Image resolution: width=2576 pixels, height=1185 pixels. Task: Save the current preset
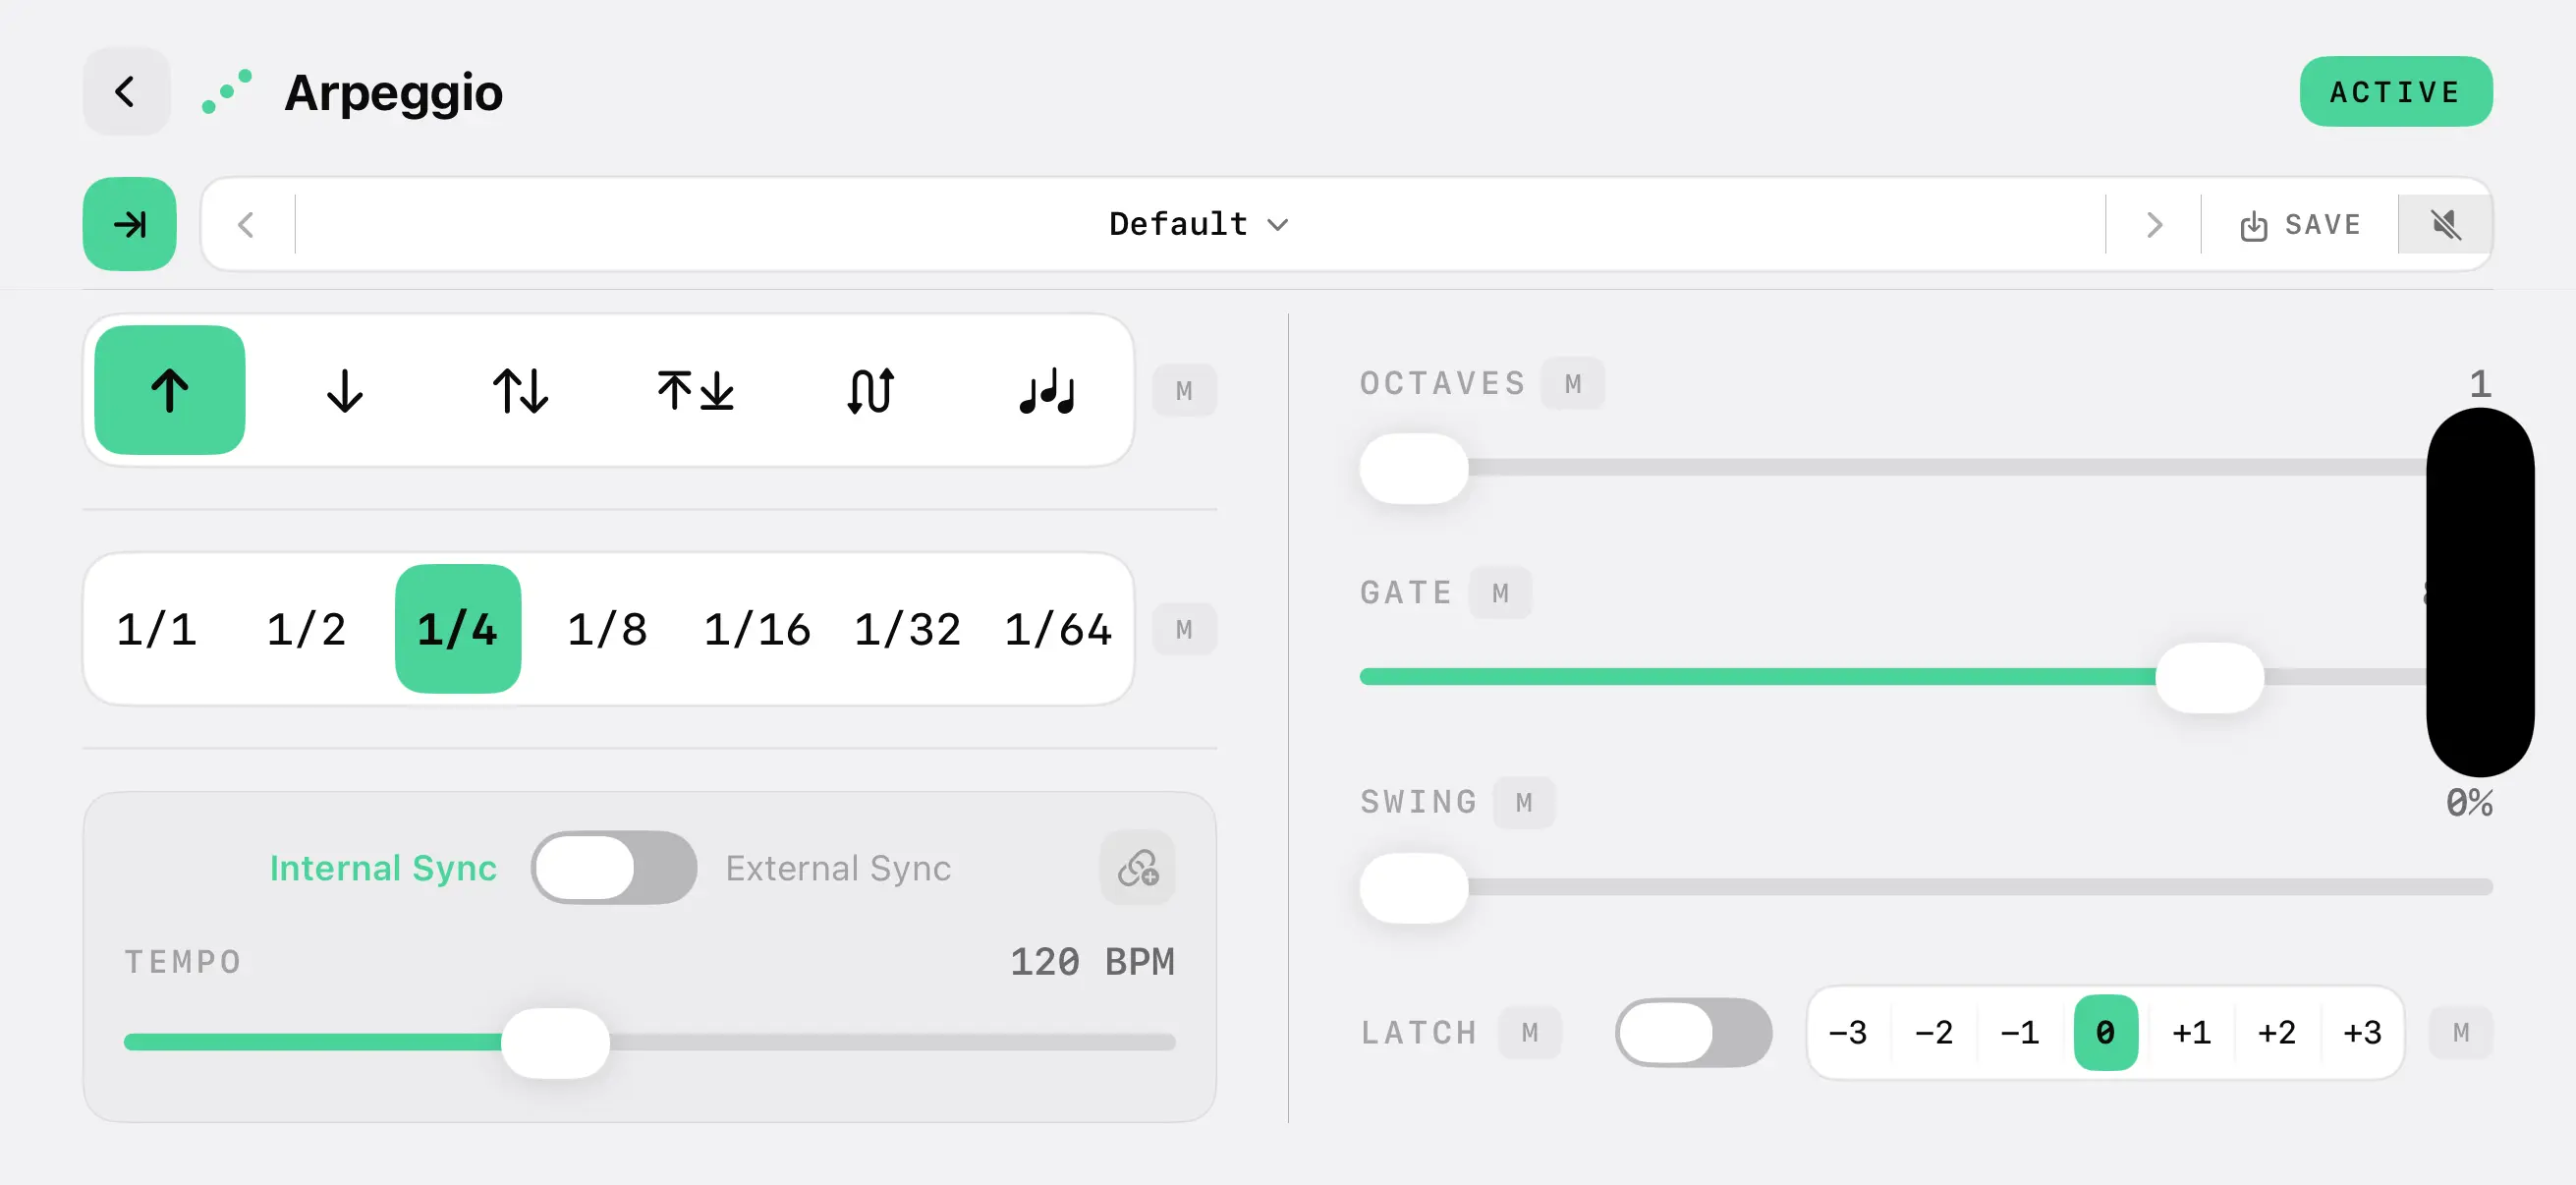coord(2300,224)
